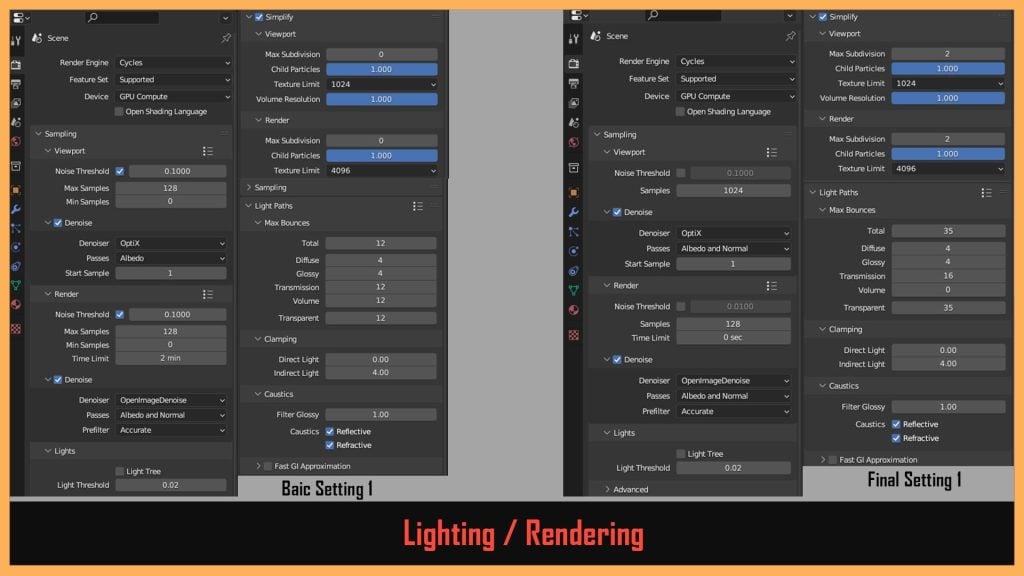Open View Layer properties tab in Basic Setting panel
This screenshot has width=1024, height=576.
point(16,103)
